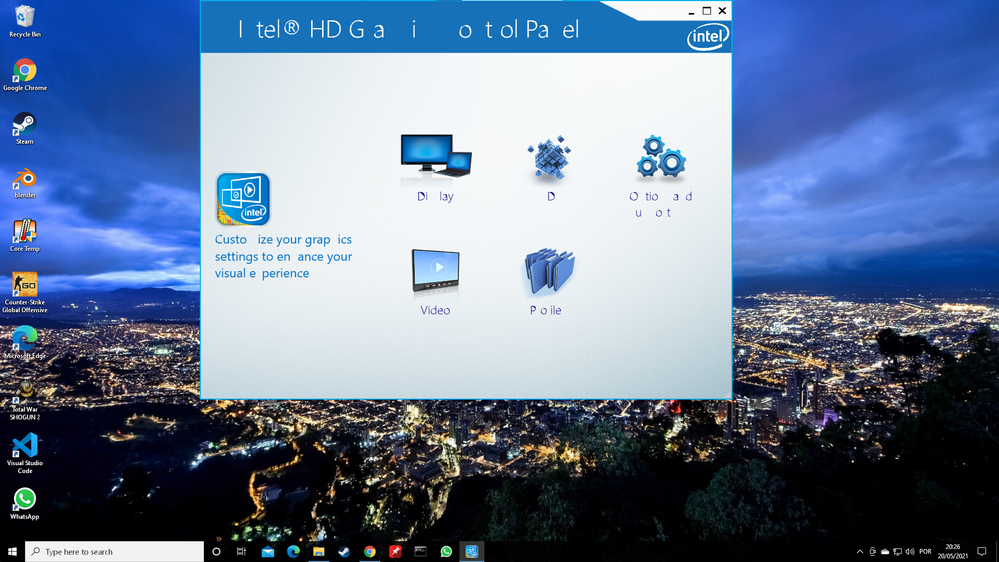Open the gears Options and Support tile
Image resolution: width=999 pixels, height=562 pixels.
point(661,176)
